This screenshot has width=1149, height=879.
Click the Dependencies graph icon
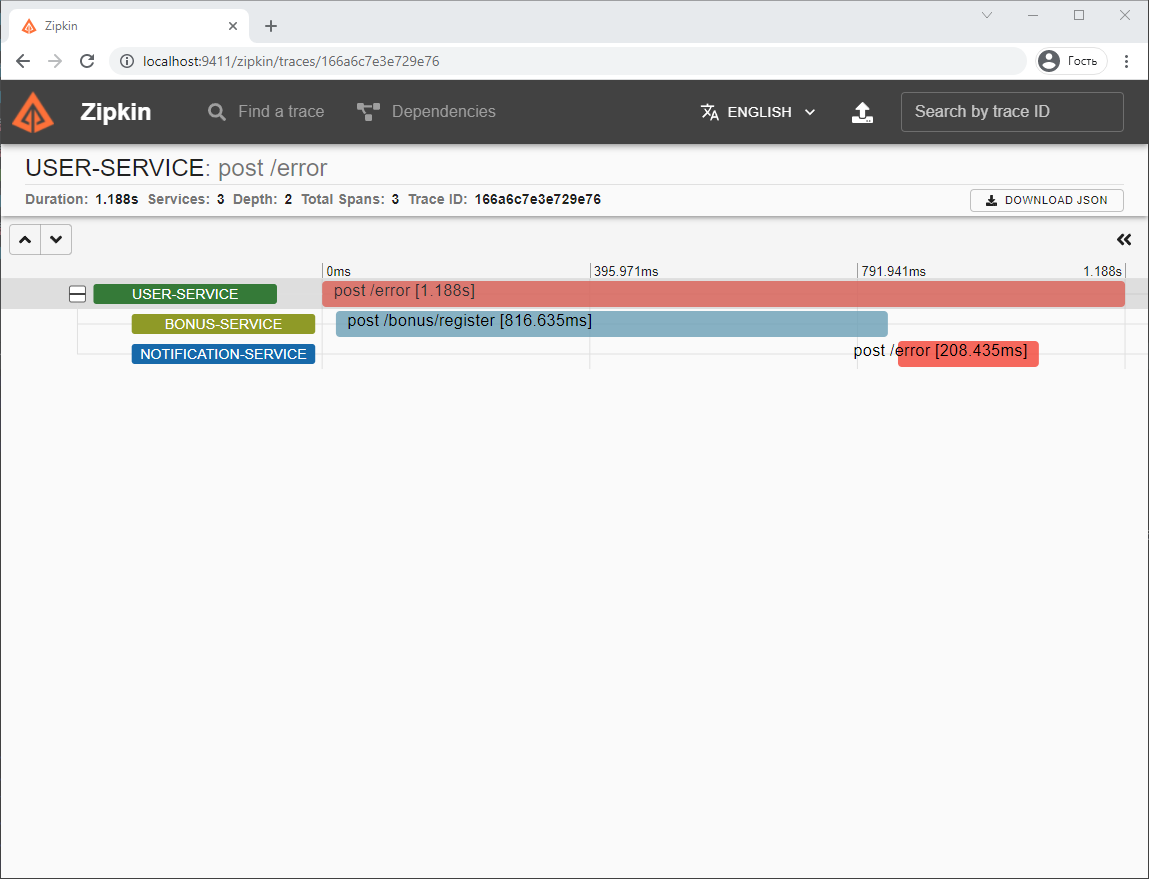[367, 111]
